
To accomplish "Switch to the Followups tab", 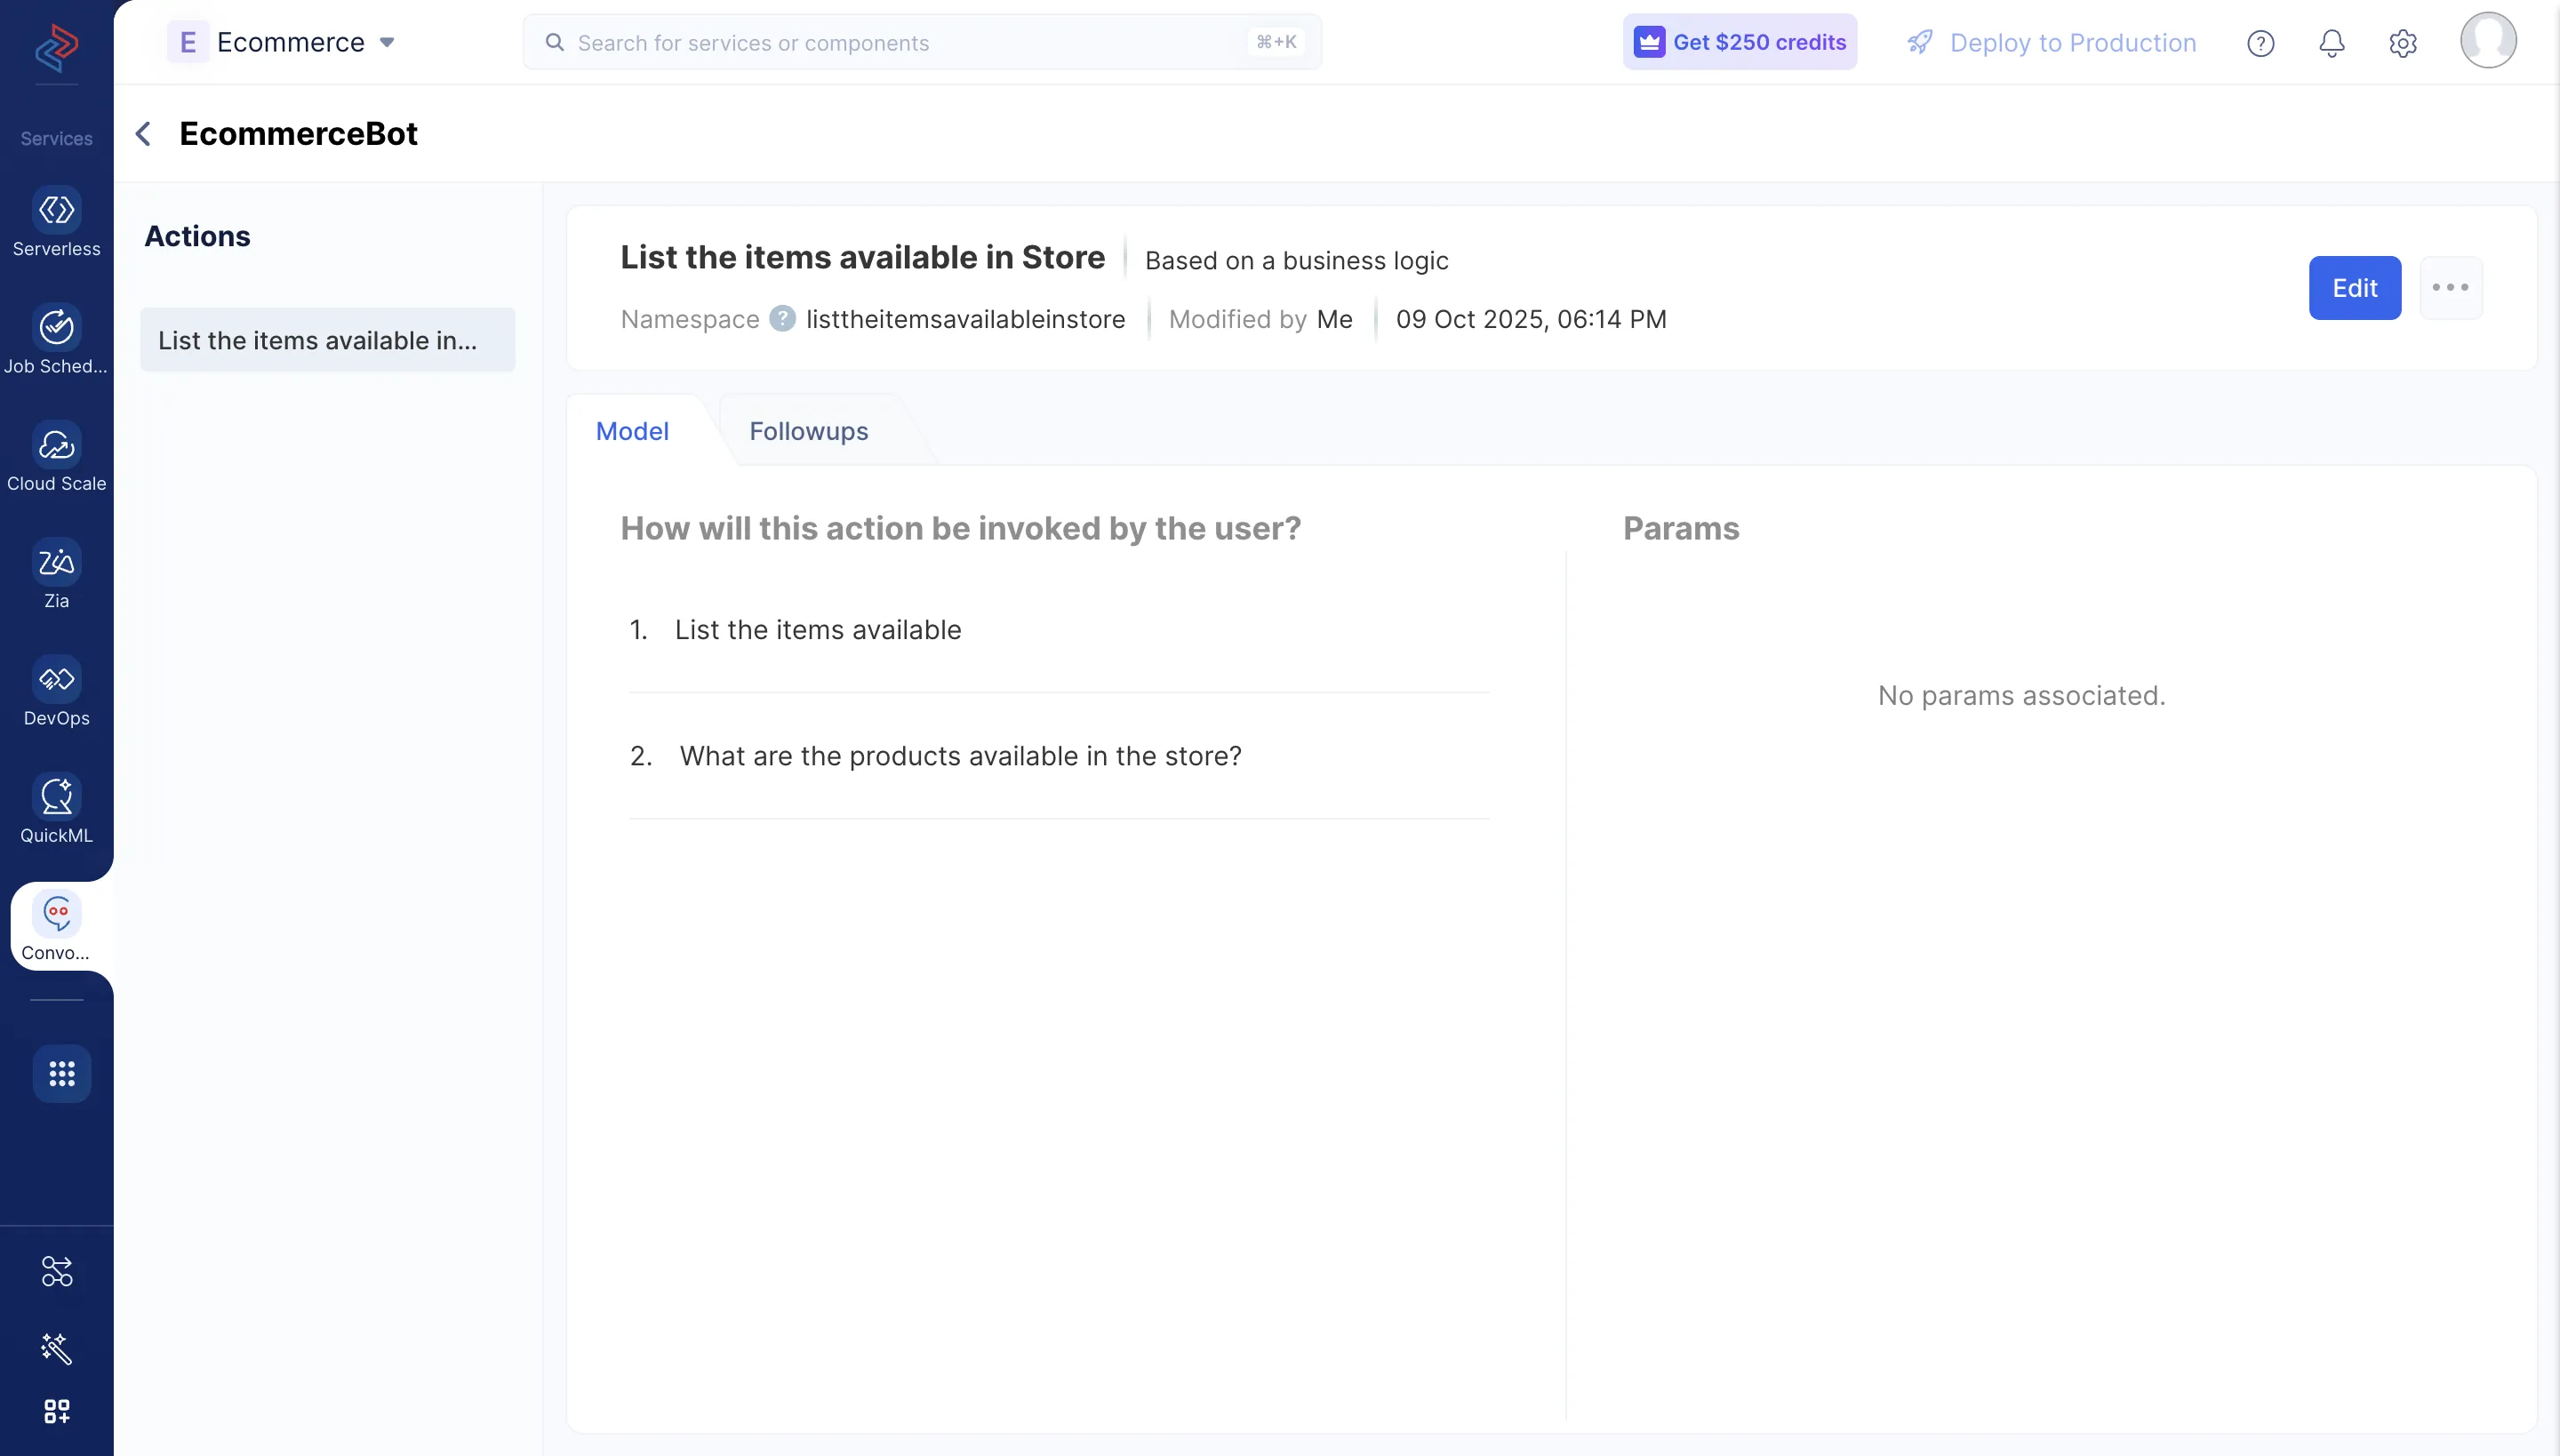I will coord(808,431).
